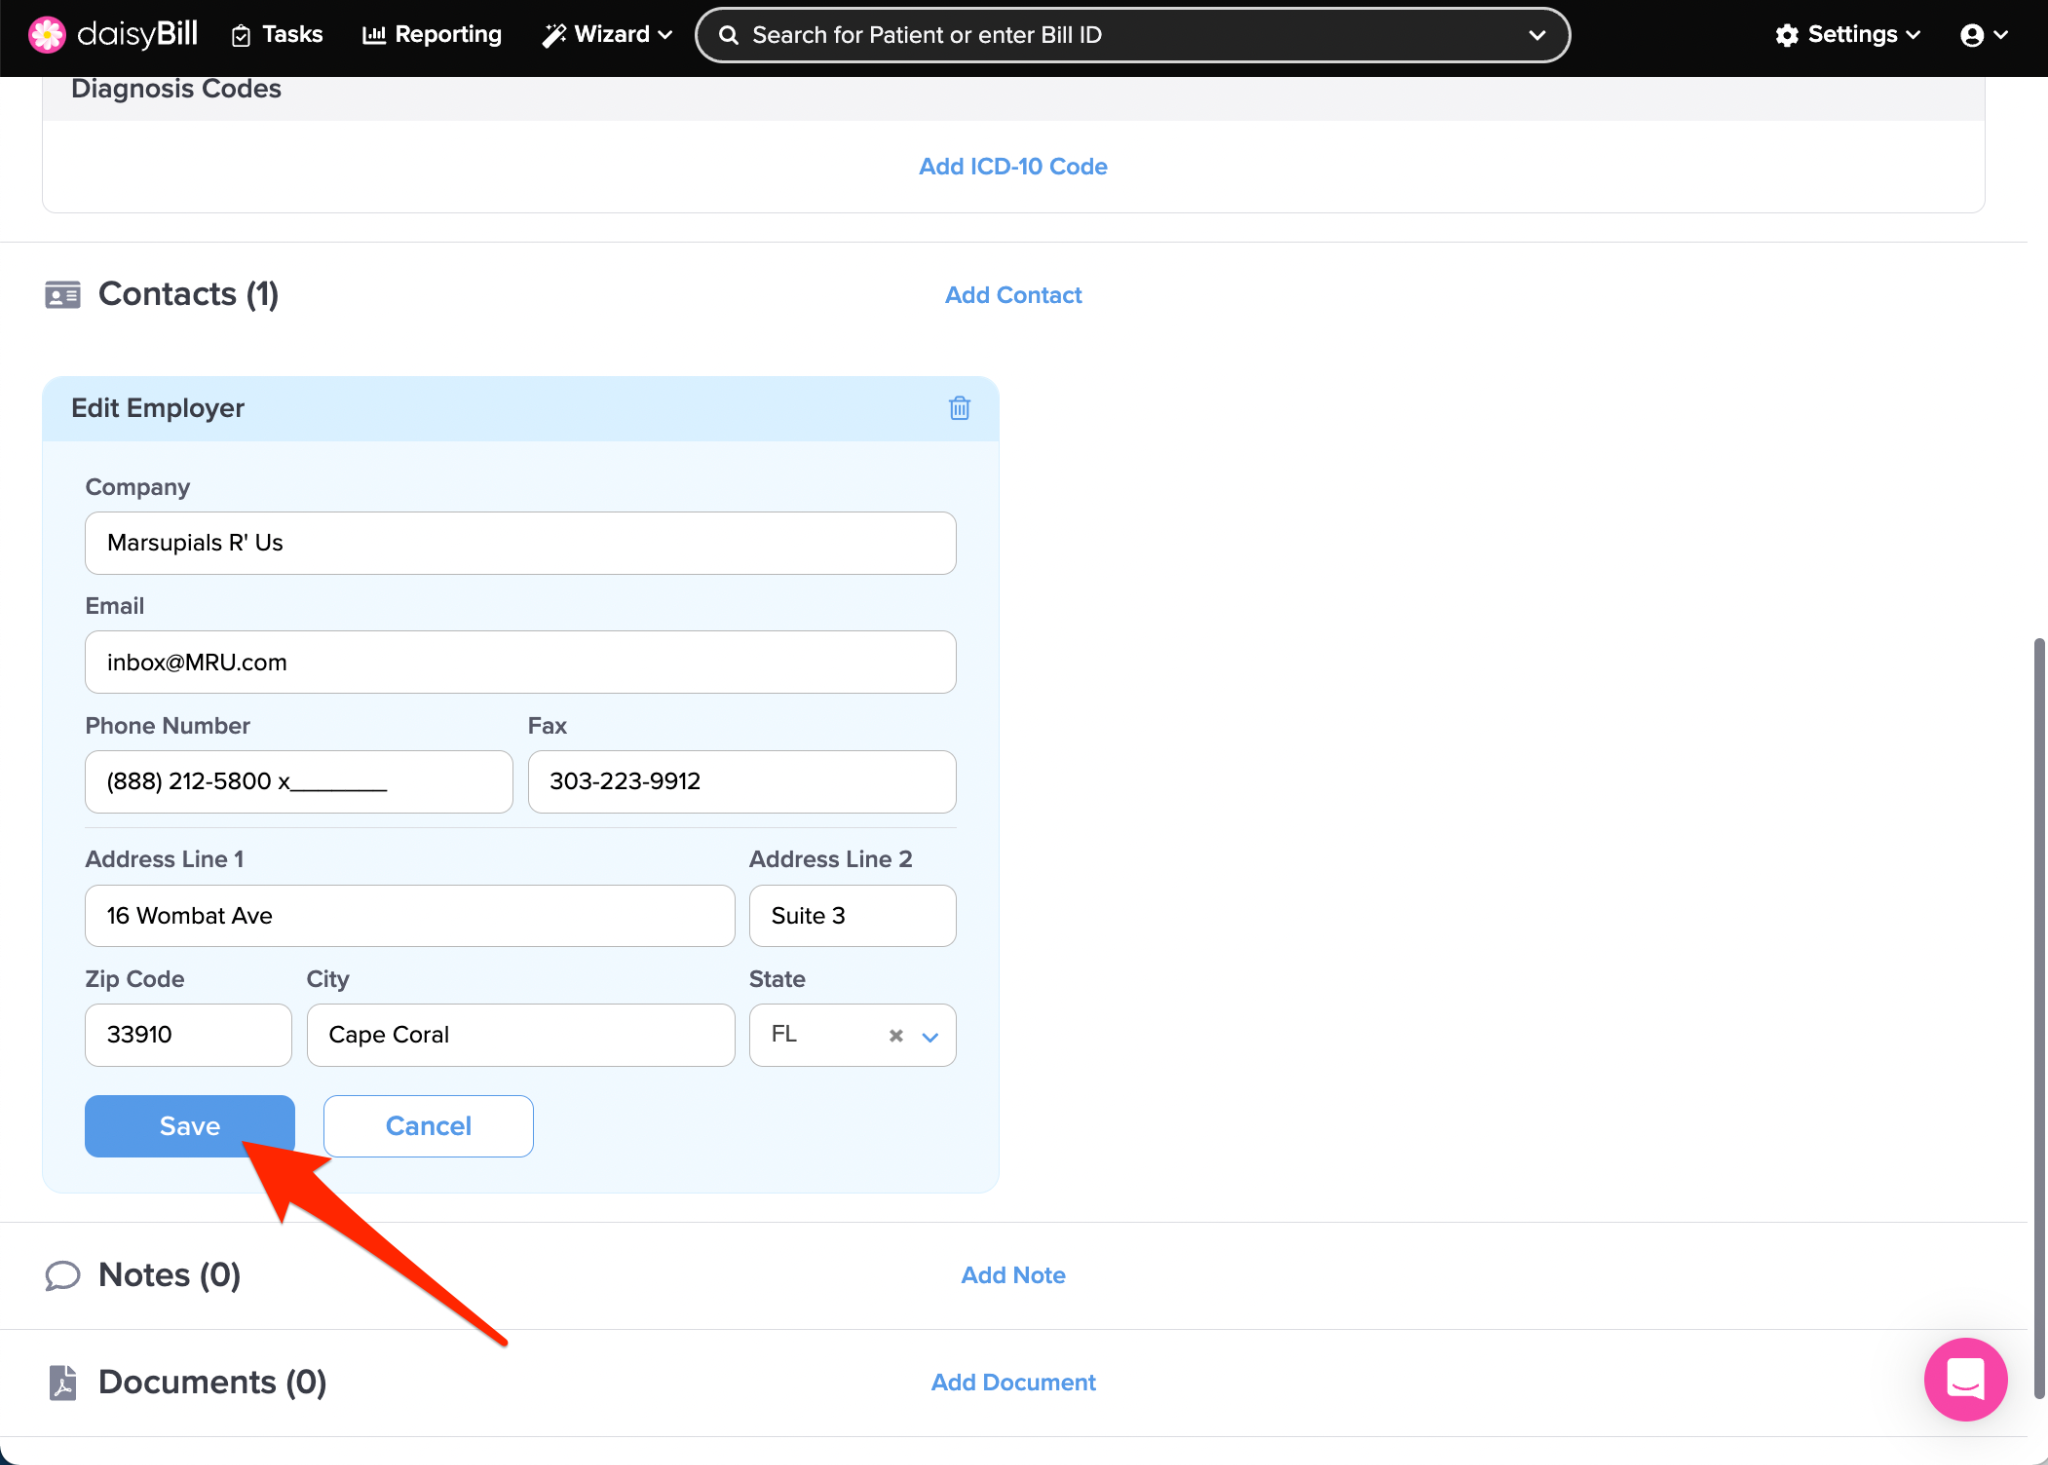The image size is (2048, 1465).
Task: Open the Tasks menu item
Action: coord(277,35)
